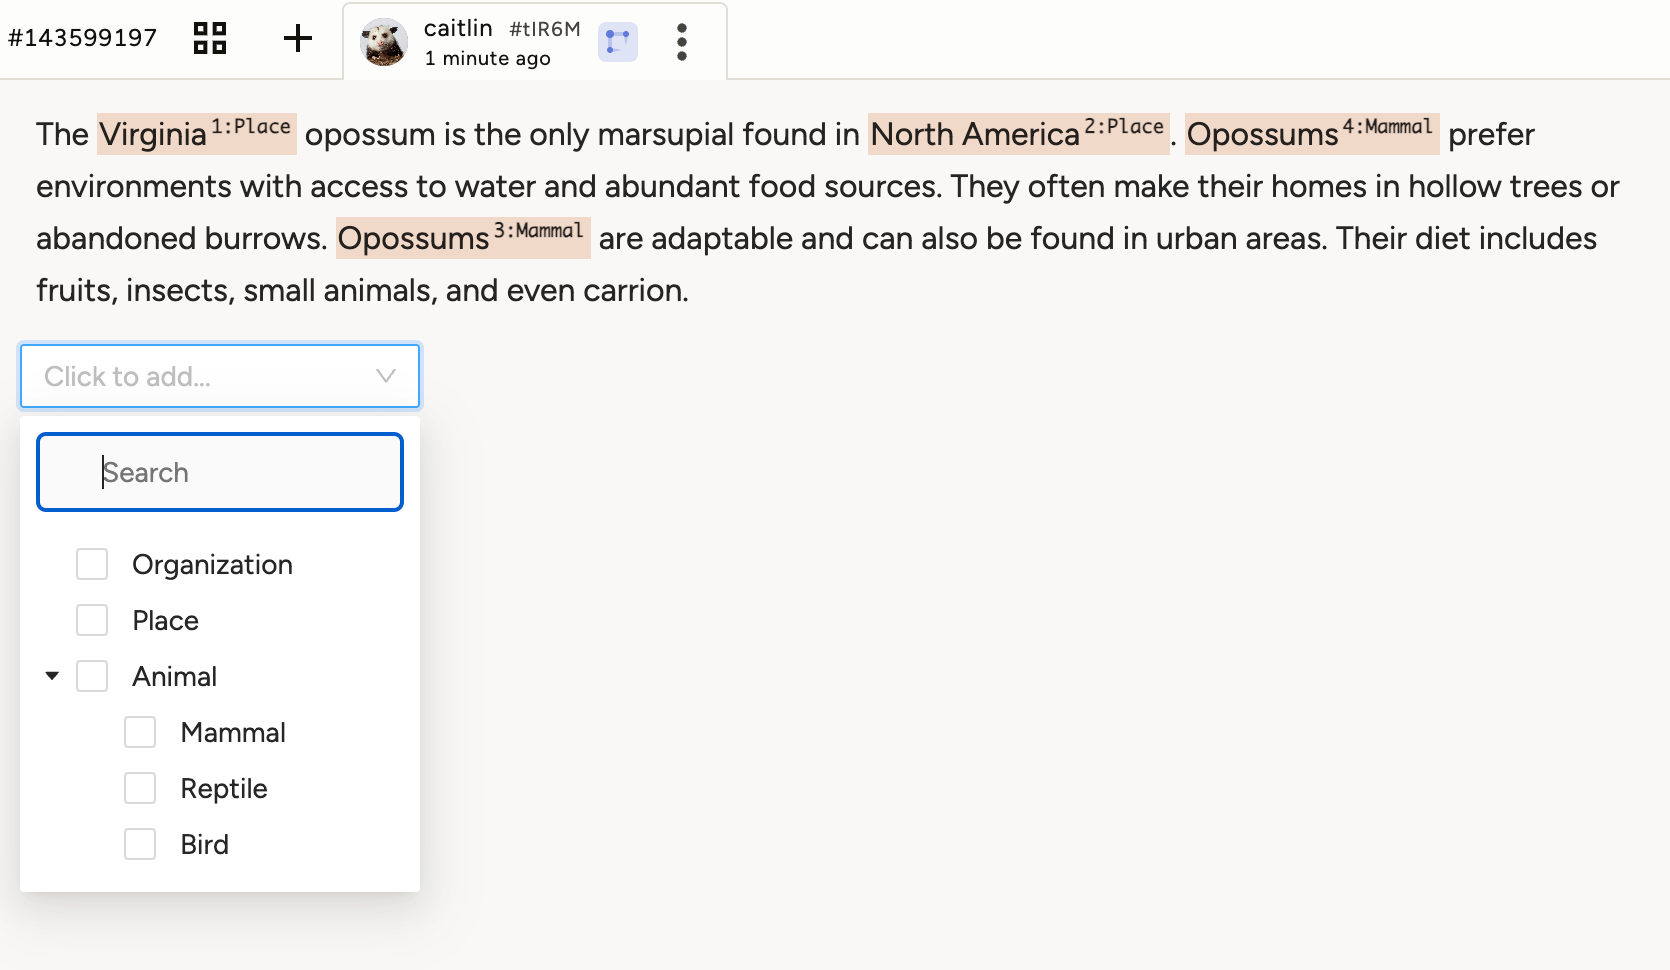Click the task ID #143599197

click(83, 37)
